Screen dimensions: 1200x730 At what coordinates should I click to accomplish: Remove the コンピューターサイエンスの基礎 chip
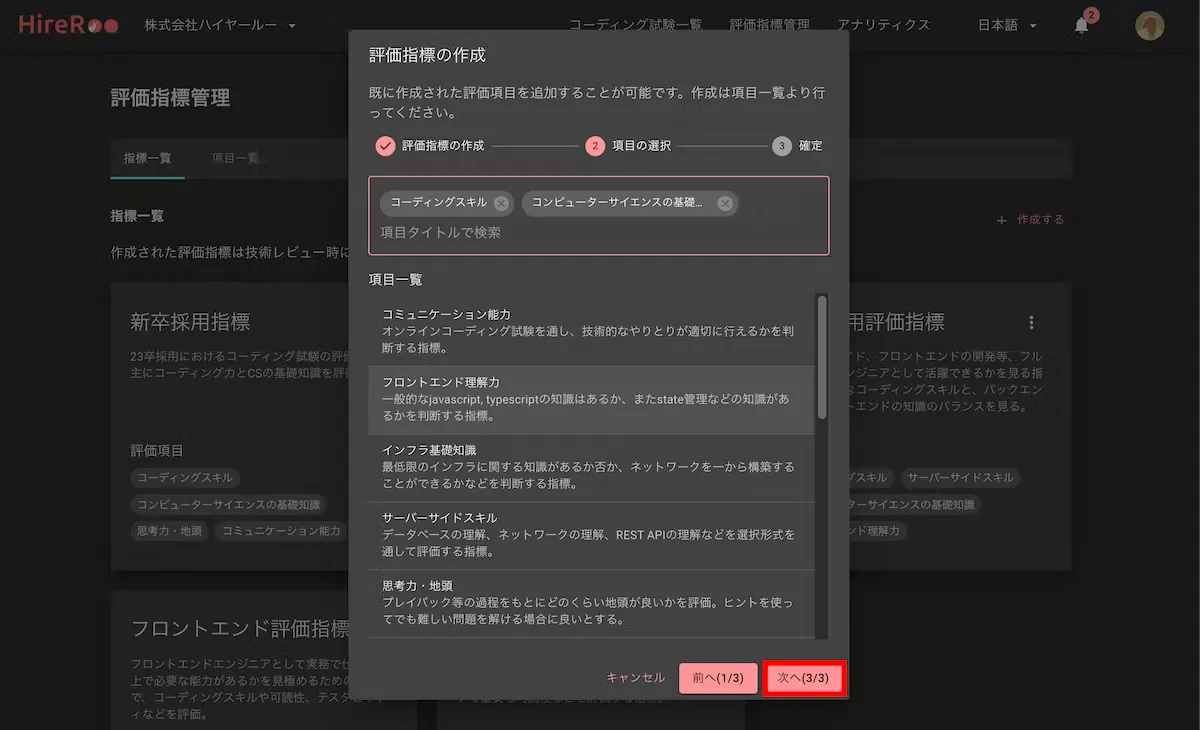tap(725, 203)
